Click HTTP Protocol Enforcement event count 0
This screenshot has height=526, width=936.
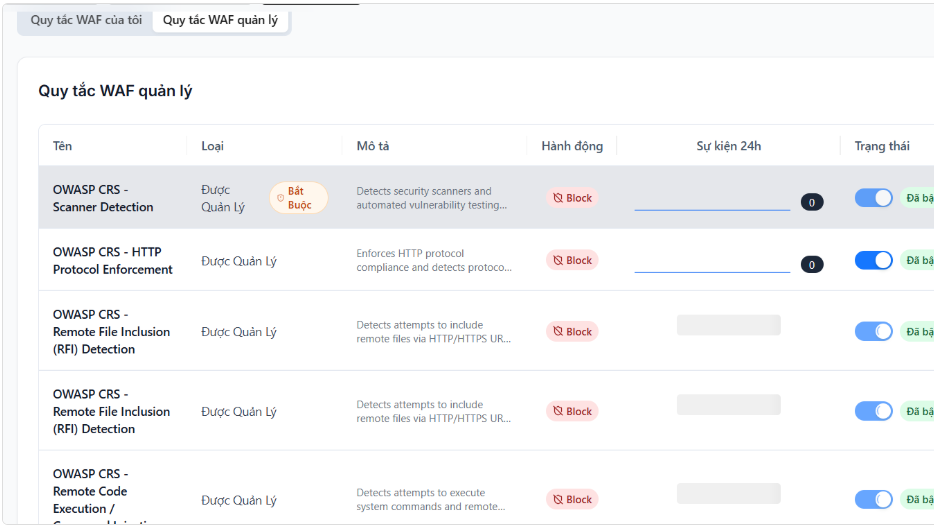812,264
